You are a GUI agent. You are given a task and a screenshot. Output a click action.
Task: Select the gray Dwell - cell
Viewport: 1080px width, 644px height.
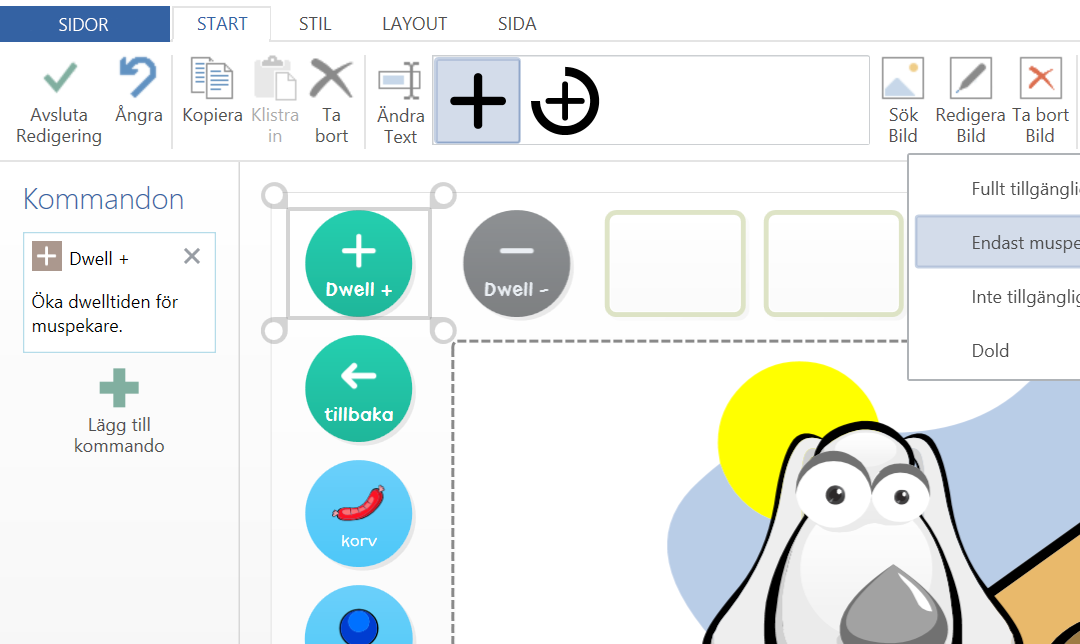[517, 264]
